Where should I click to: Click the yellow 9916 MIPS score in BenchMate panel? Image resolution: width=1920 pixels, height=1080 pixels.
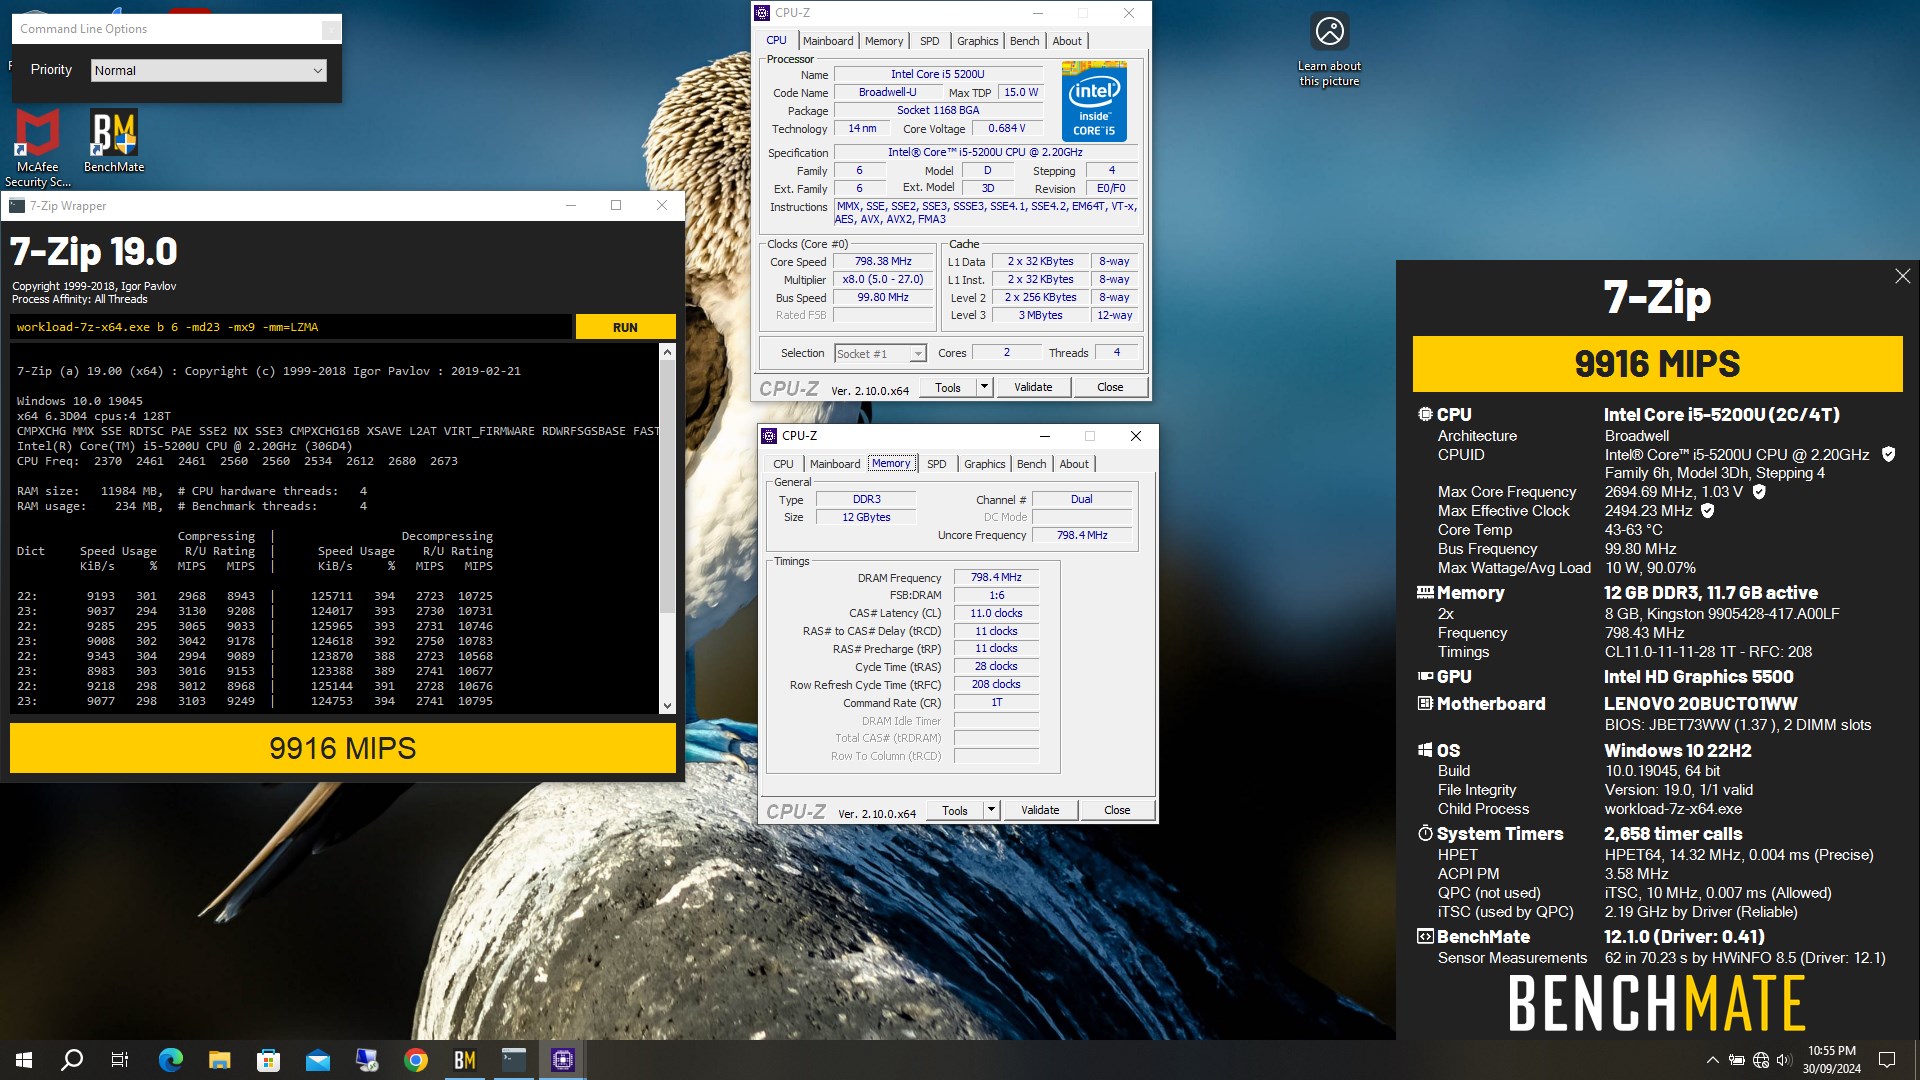click(1657, 364)
